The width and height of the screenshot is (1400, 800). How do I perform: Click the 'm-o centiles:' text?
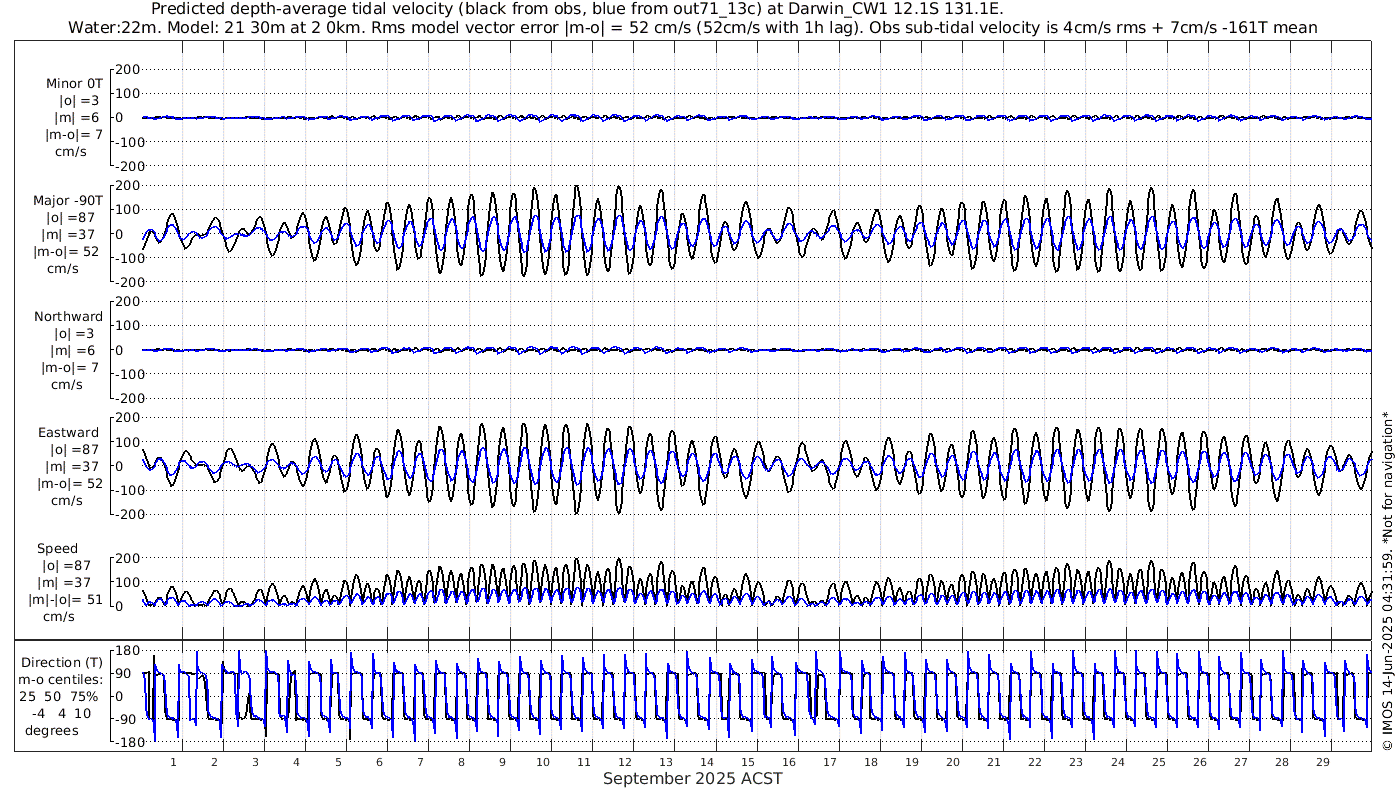tap(60, 680)
